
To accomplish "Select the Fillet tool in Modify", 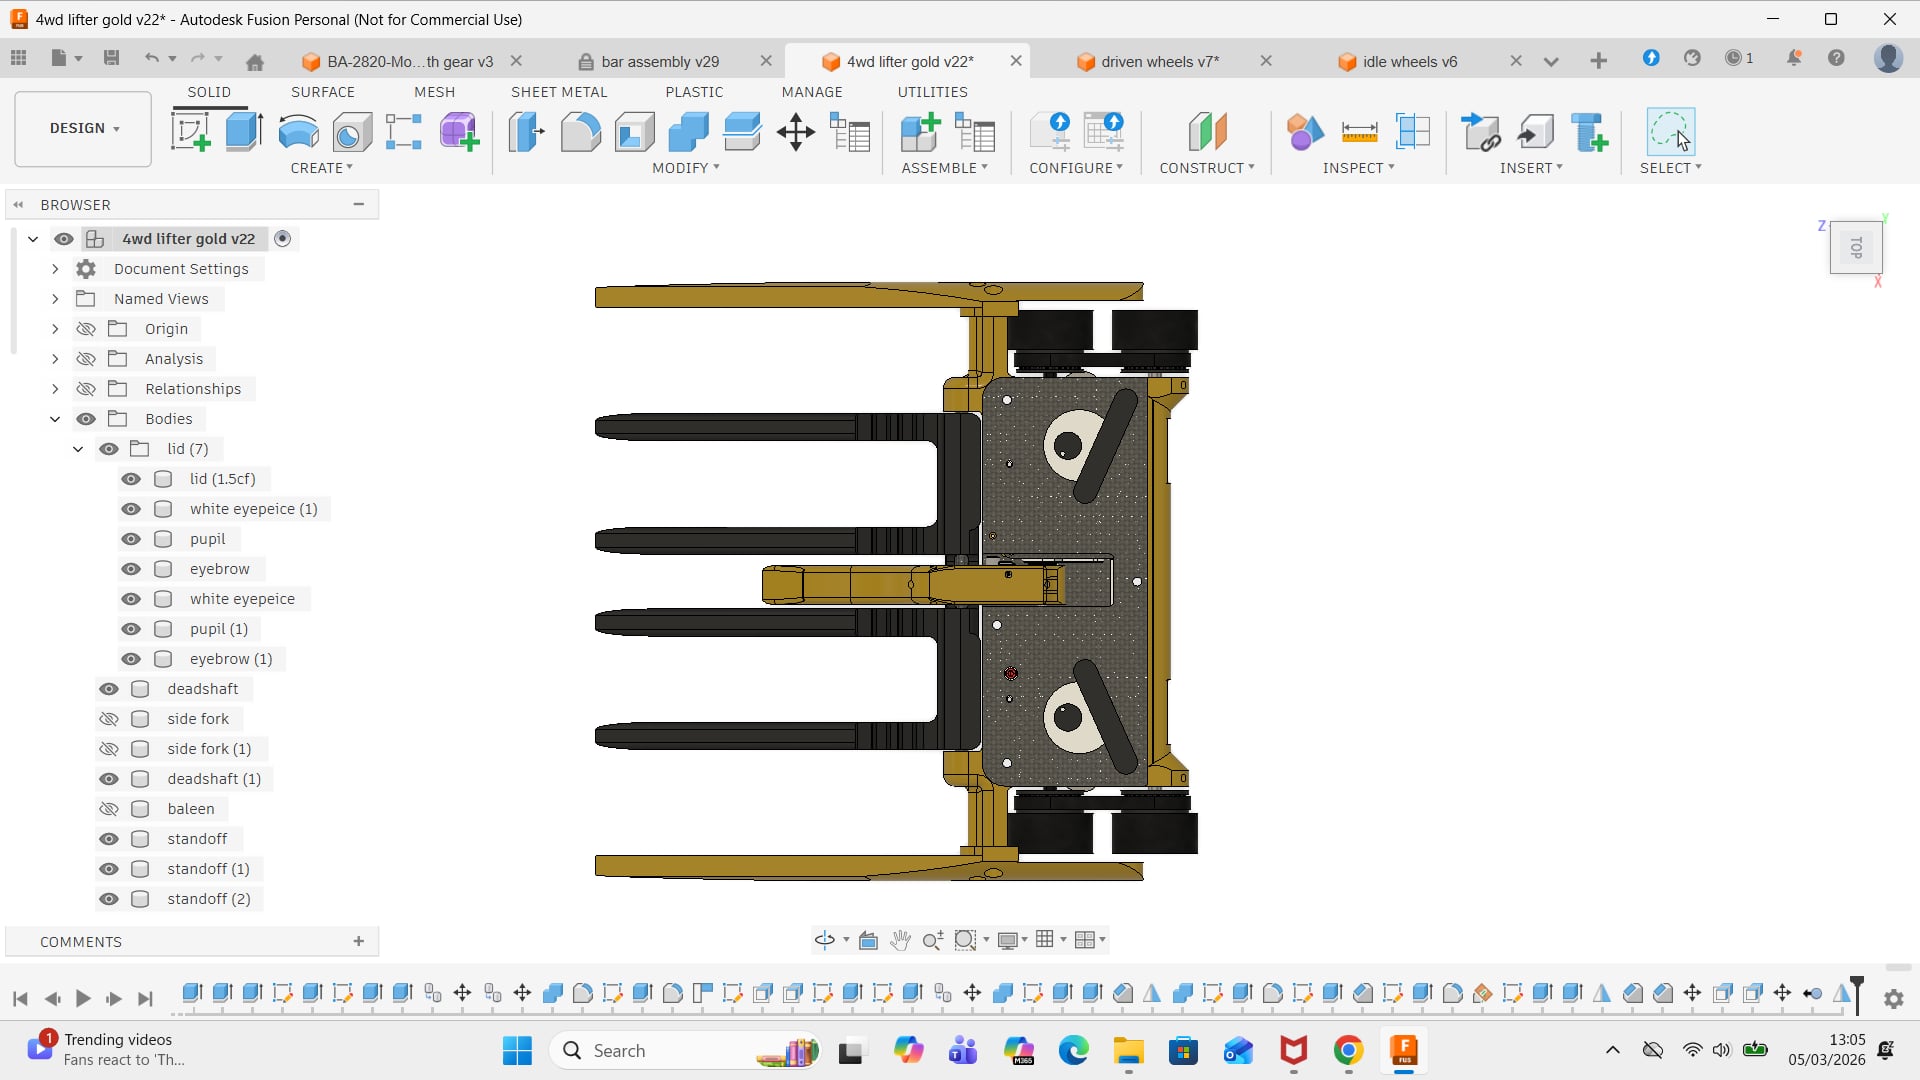I will [x=580, y=132].
